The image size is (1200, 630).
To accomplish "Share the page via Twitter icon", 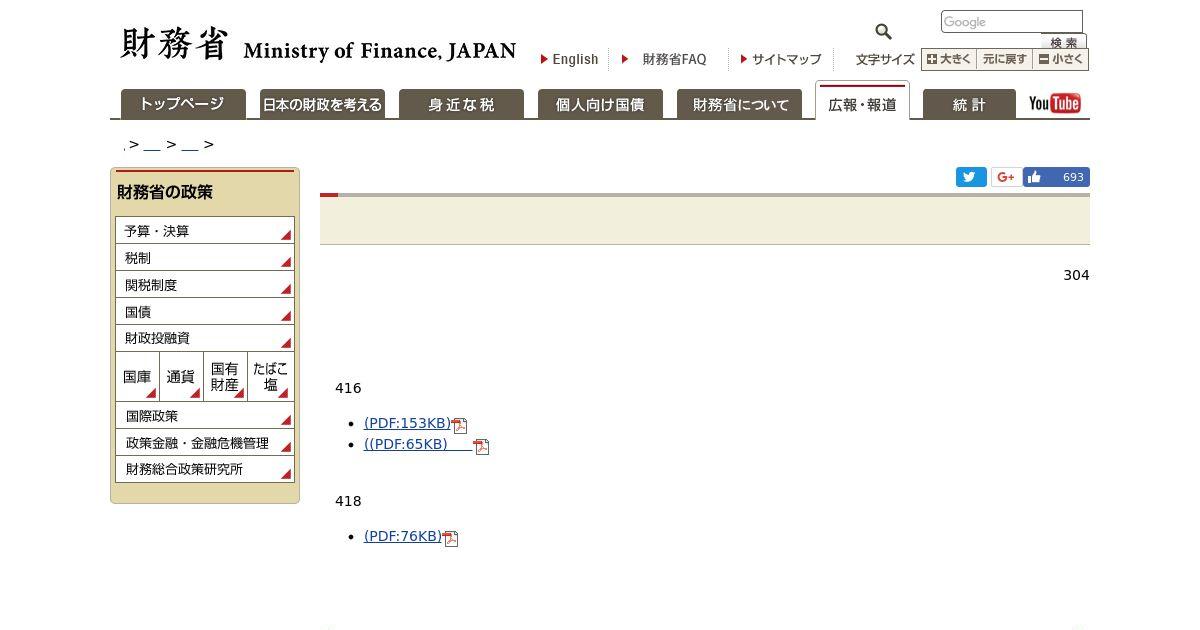I will [971, 177].
